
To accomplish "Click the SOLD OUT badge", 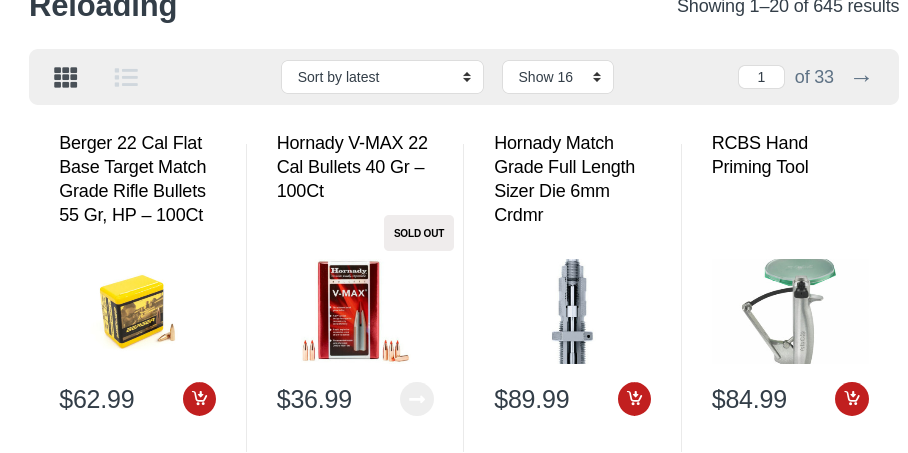I will 419,233.
